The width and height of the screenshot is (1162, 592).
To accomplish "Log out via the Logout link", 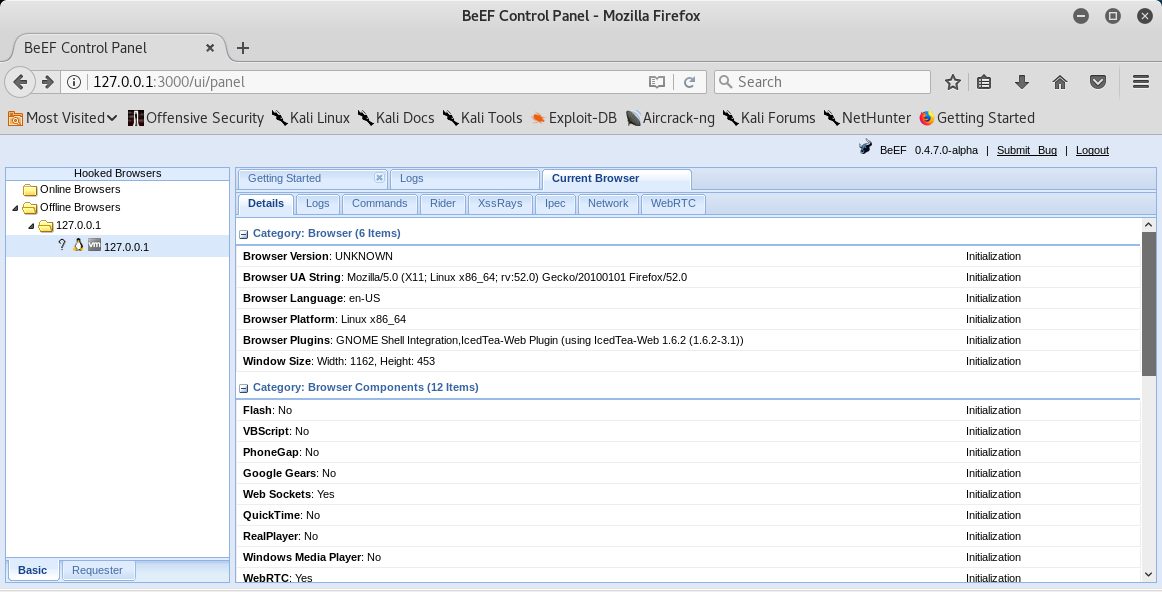I will [1092, 150].
